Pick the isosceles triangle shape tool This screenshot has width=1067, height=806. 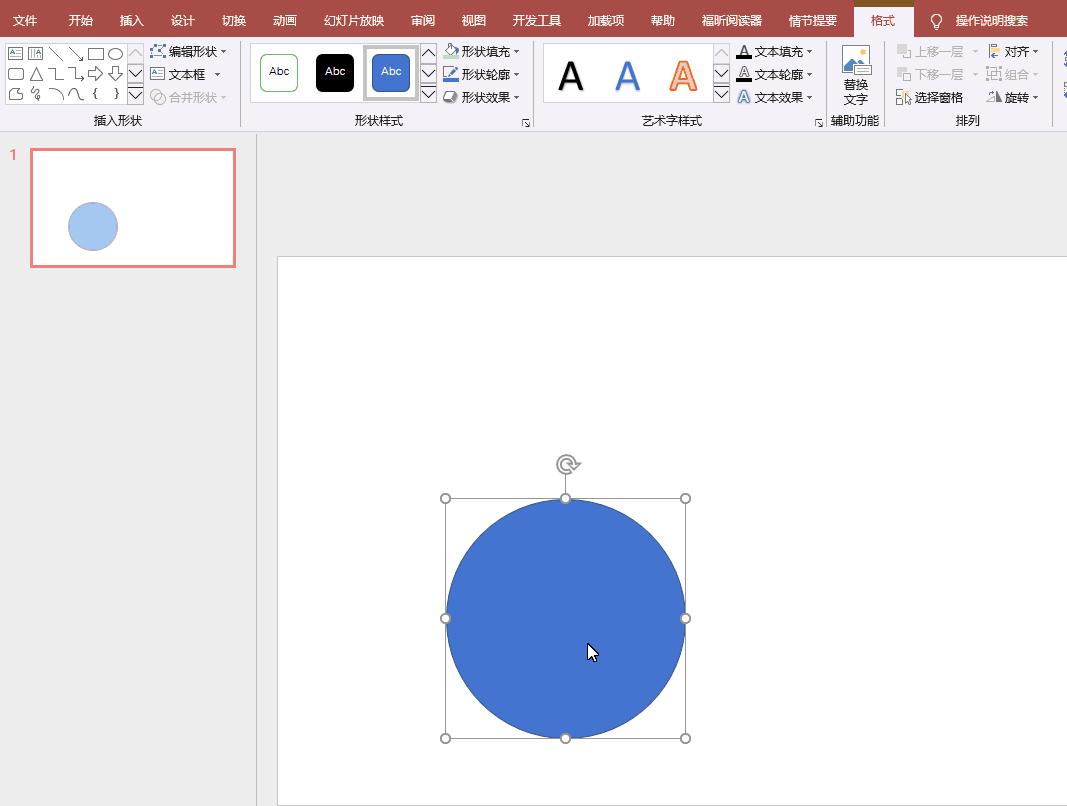(36, 74)
